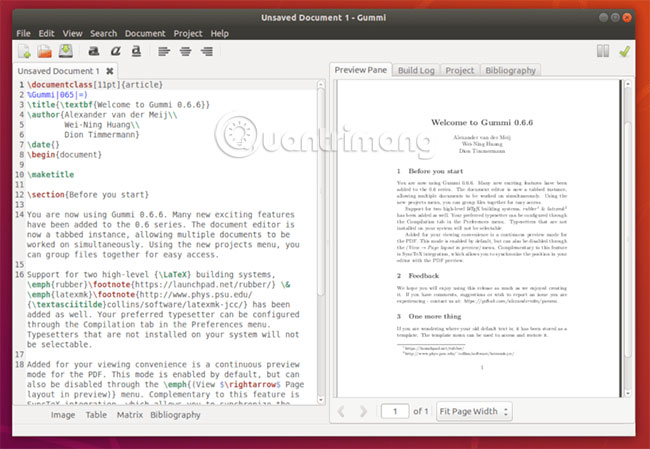The width and height of the screenshot is (650, 449).
Task: Align text to the left
Action: (164, 51)
